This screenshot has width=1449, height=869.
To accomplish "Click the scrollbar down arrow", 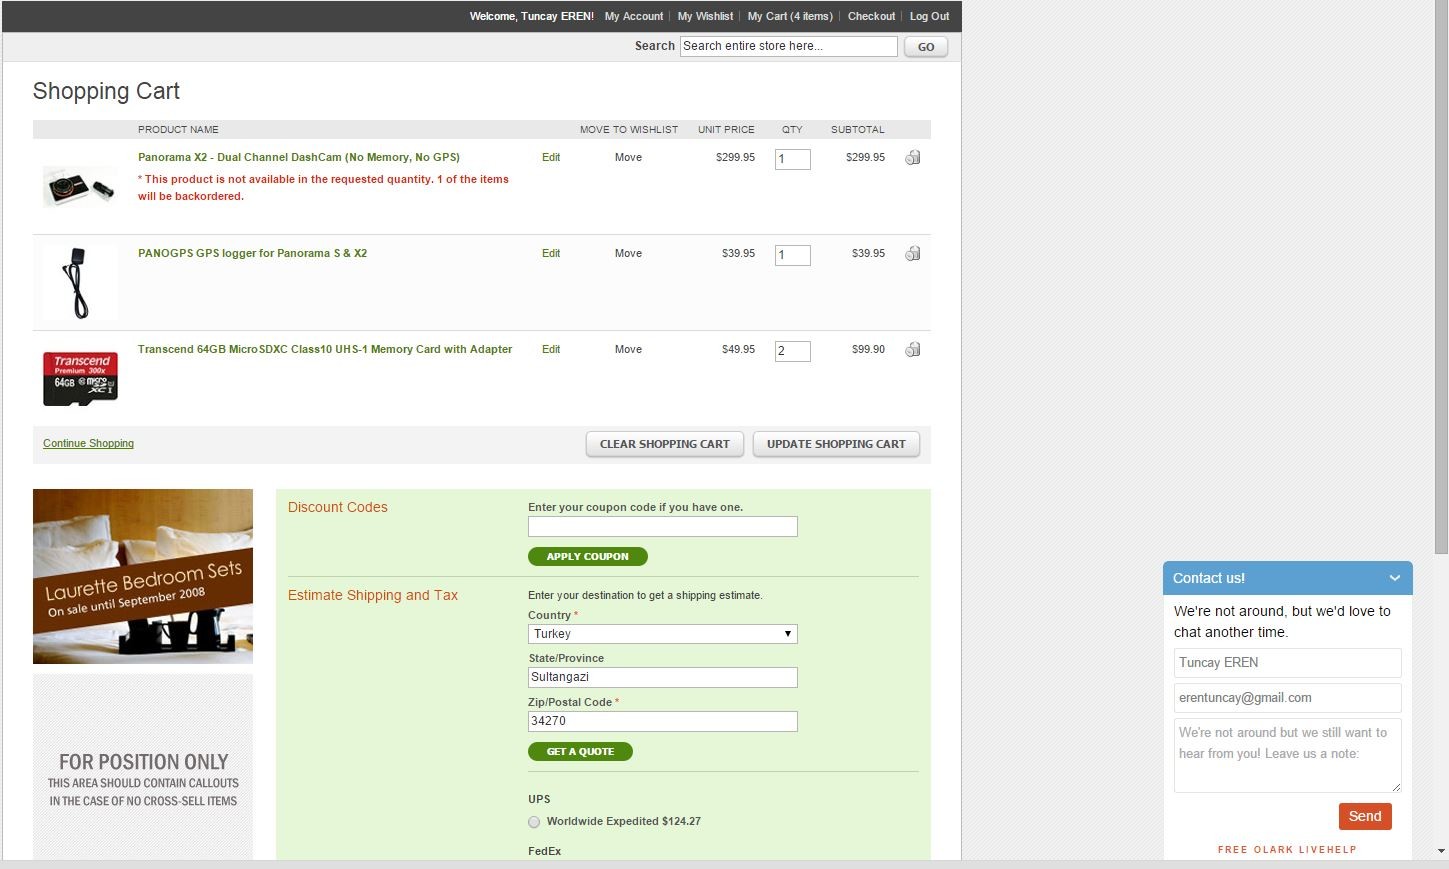I will [1441, 851].
